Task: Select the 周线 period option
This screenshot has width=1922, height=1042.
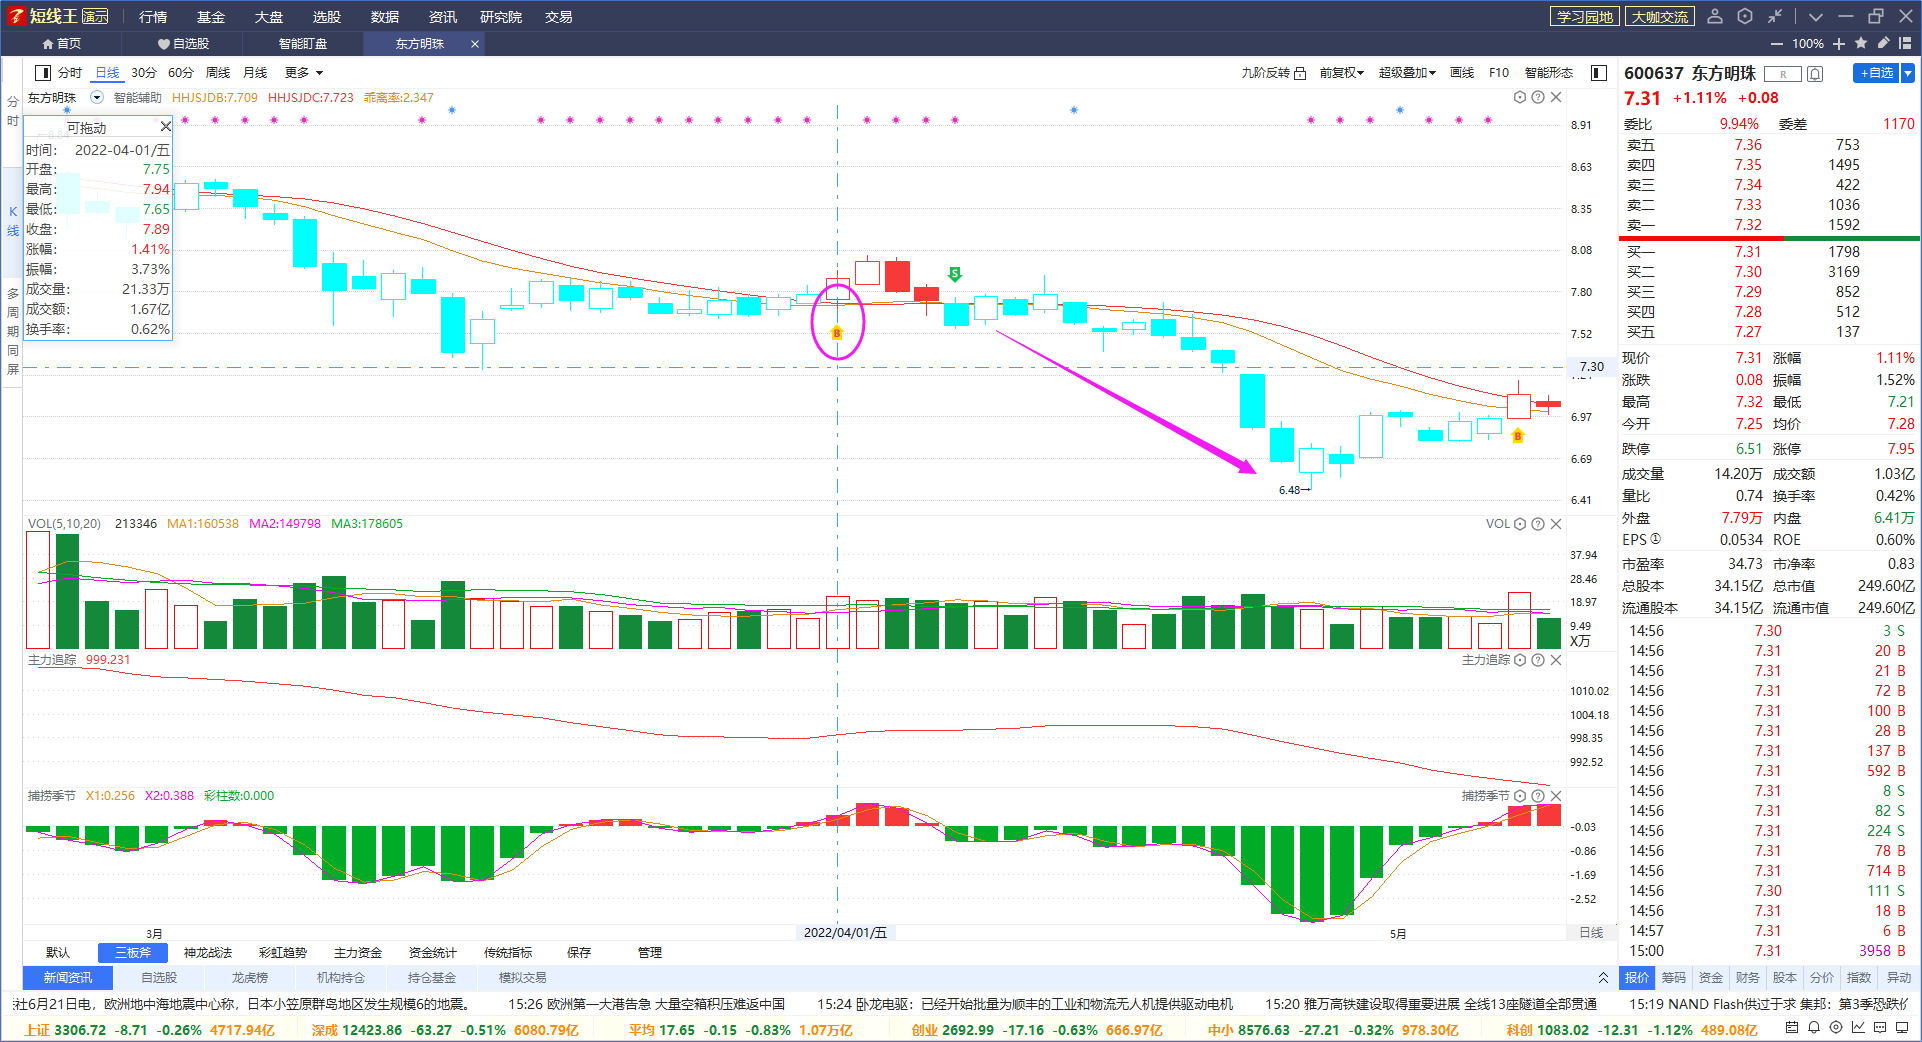Action: pyautogui.click(x=218, y=73)
